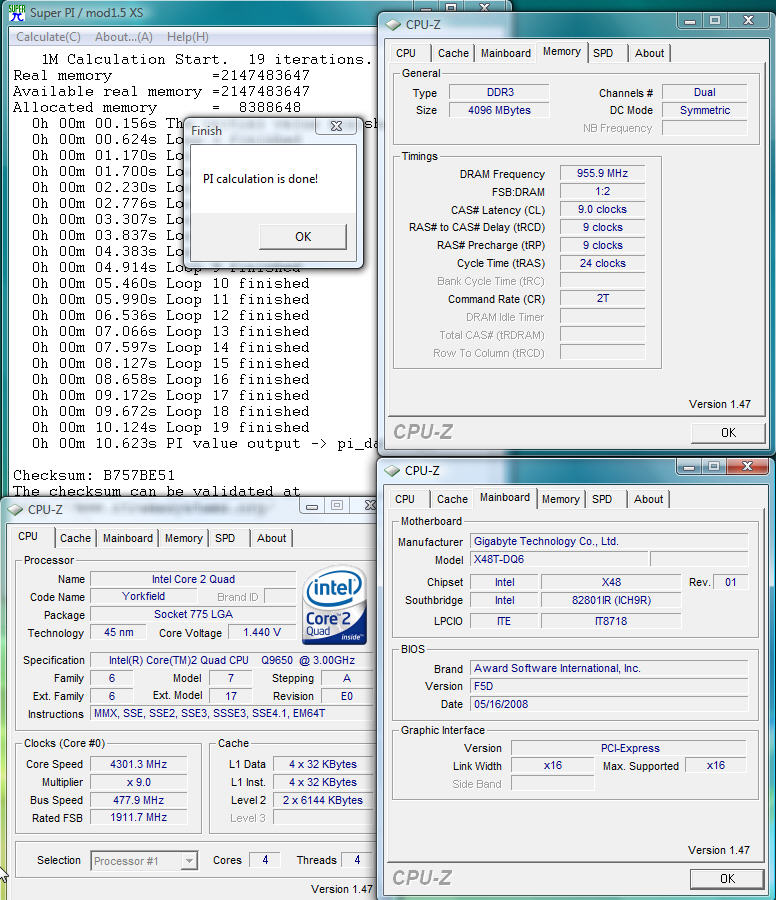Click the LPCIO IT8718 field

pos(611,621)
